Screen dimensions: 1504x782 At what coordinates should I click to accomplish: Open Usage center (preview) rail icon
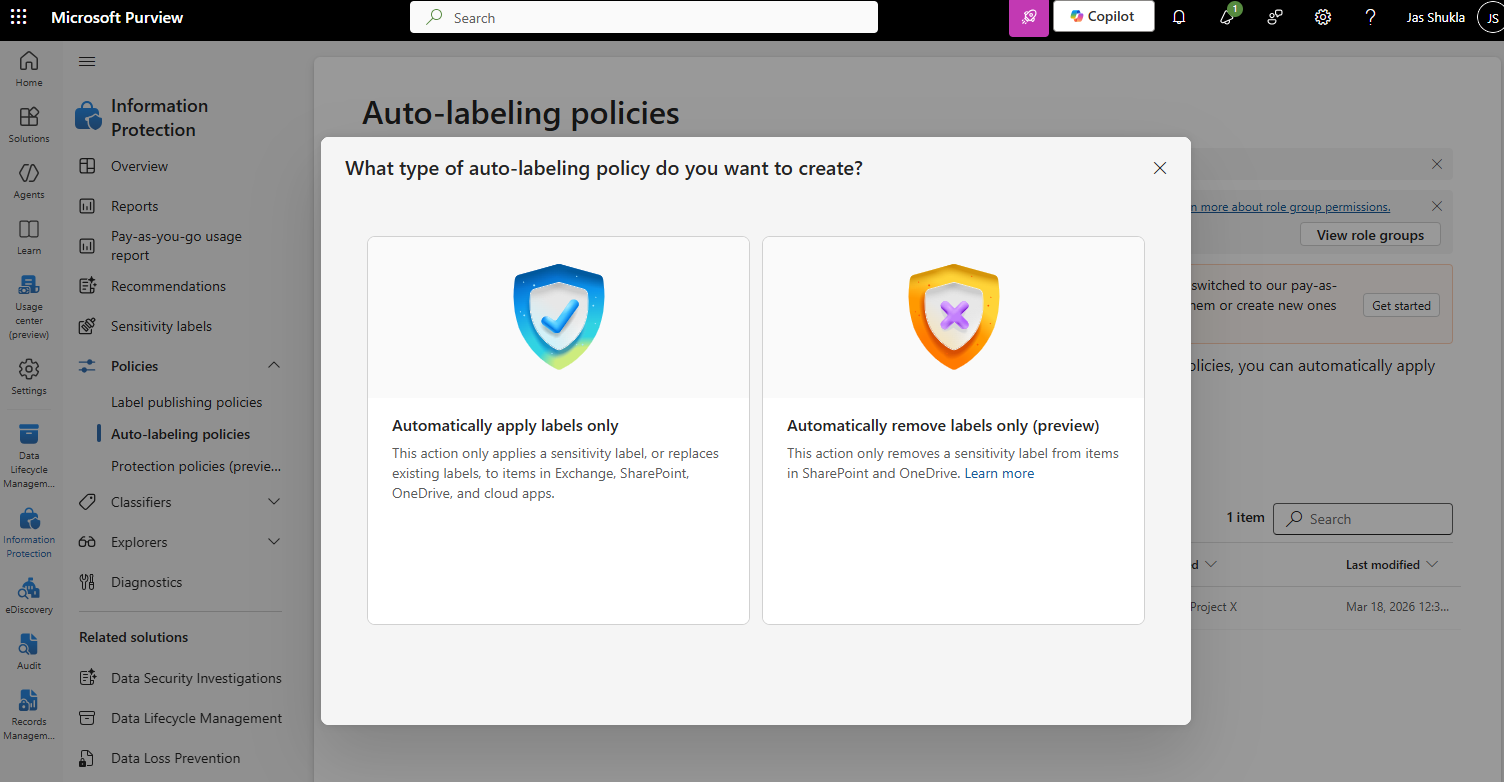click(x=29, y=306)
